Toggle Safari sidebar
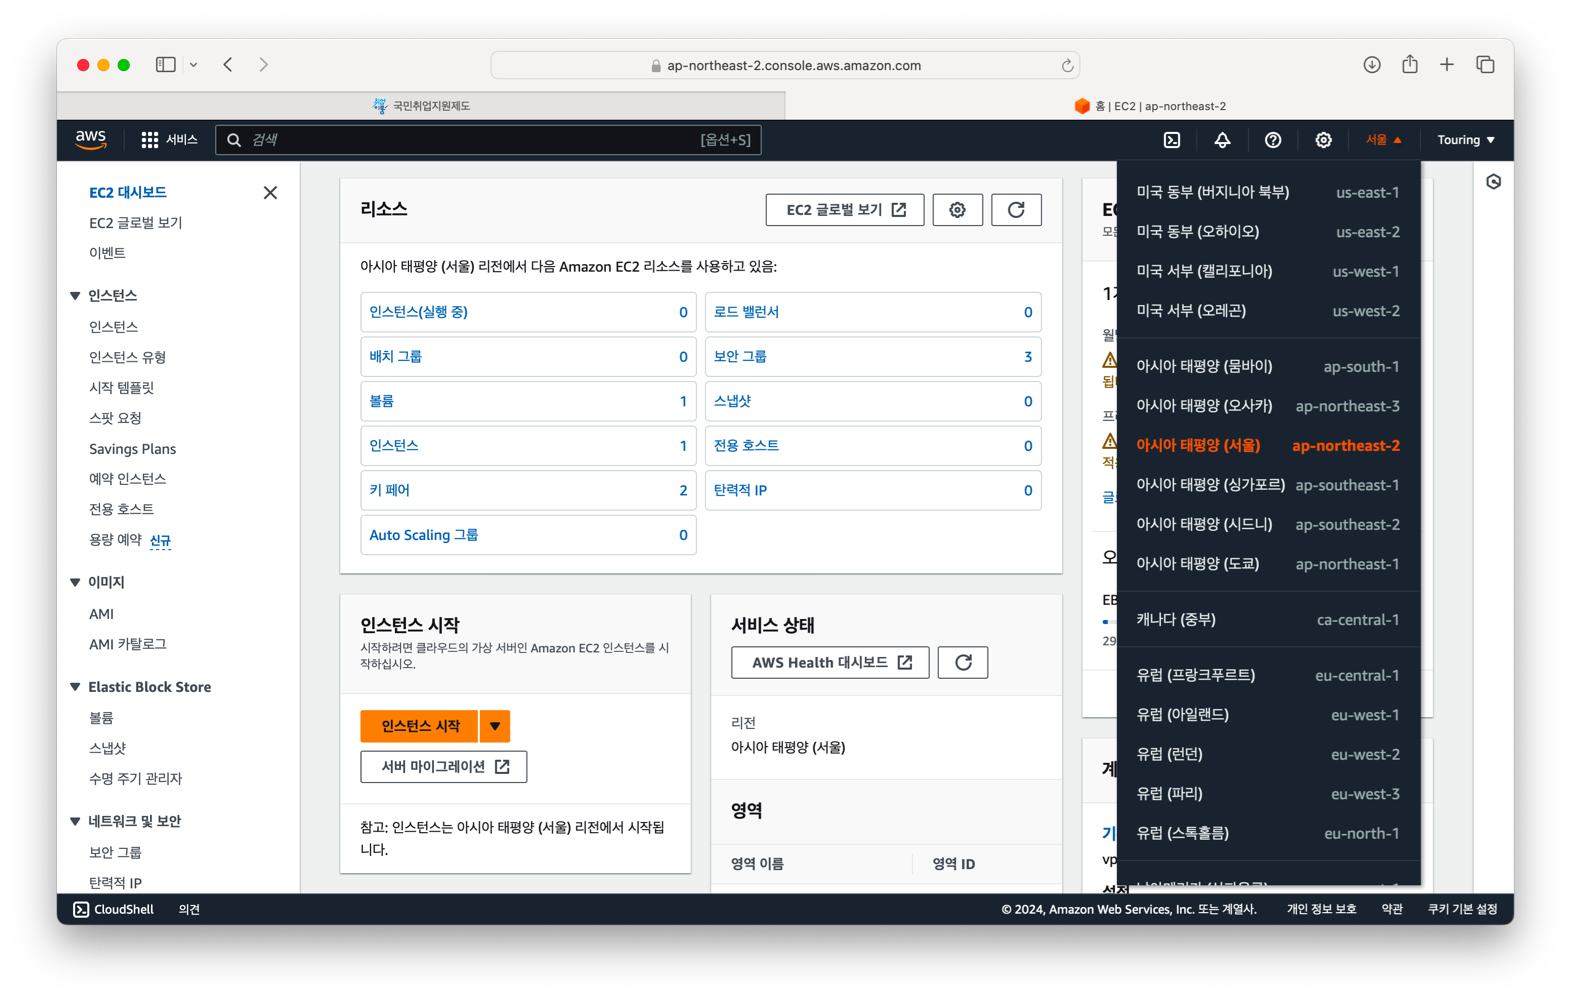 tap(166, 65)
